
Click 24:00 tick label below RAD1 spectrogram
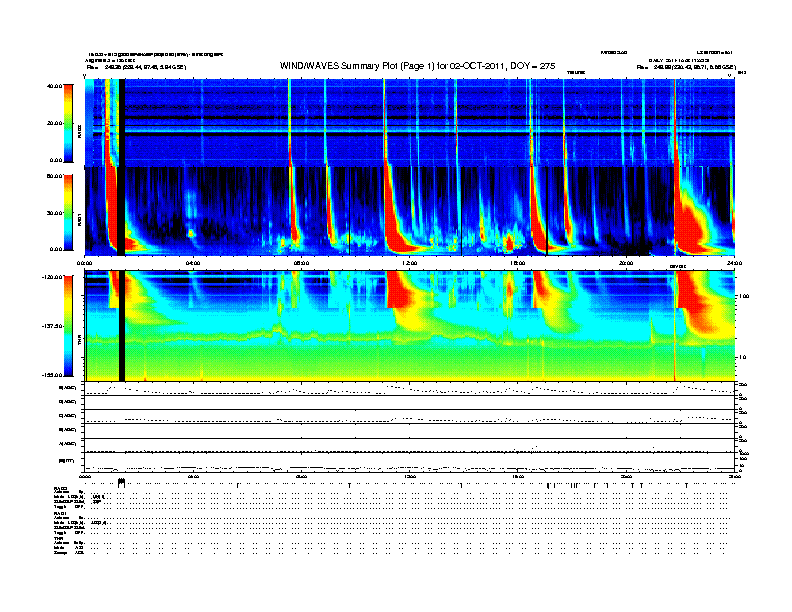click(734, 263)
